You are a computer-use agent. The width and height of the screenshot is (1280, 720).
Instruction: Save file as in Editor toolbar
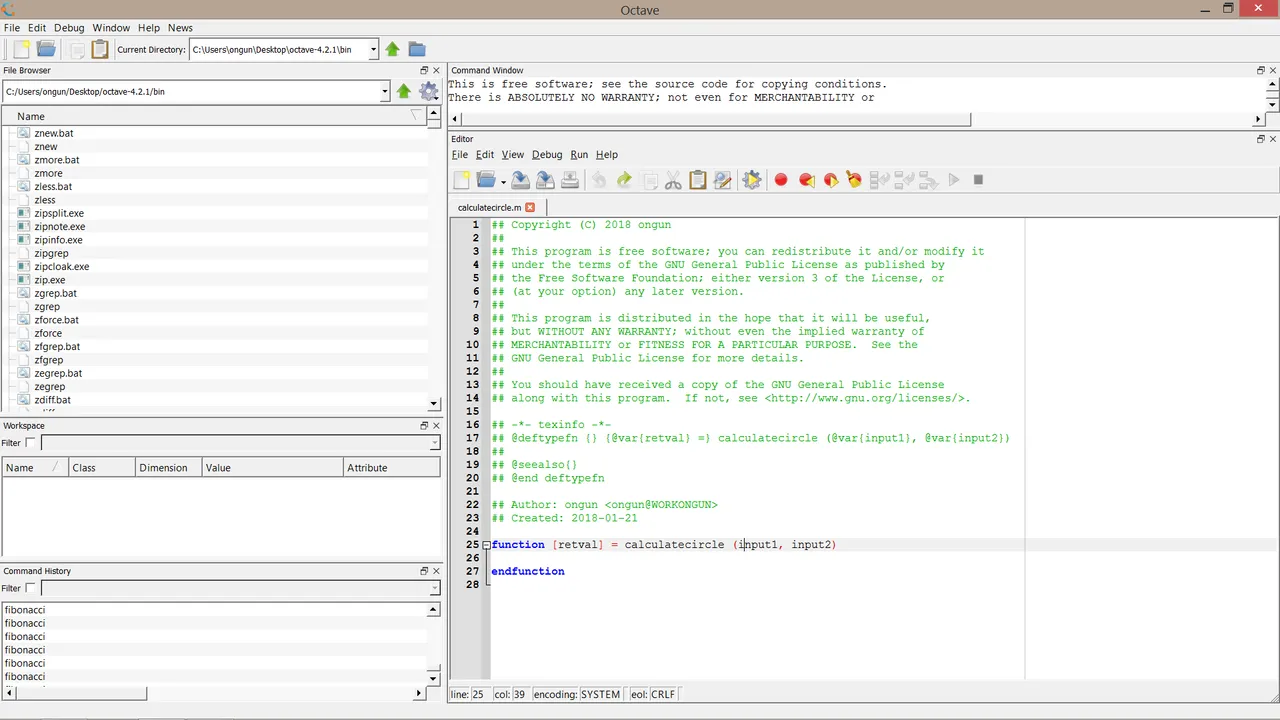click(x=545, y=180)
